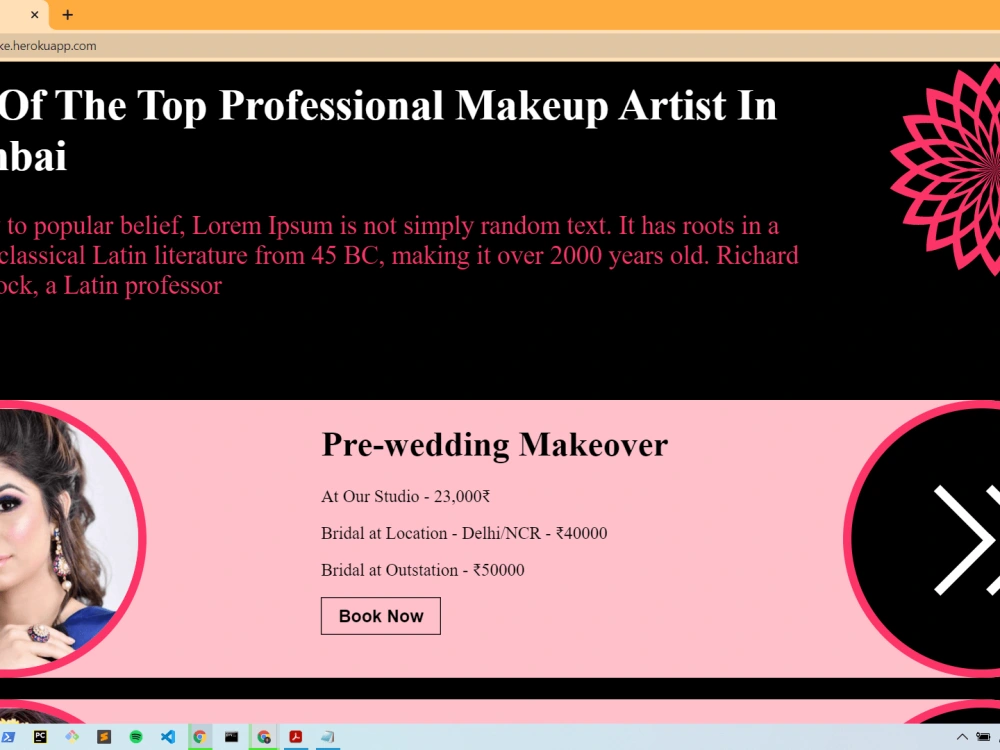The image size is (1000, 750).
Task: Click the 'Bridal at Location - Delhi/NCR - ₹40000' line
Action: [x=464, y=533]
